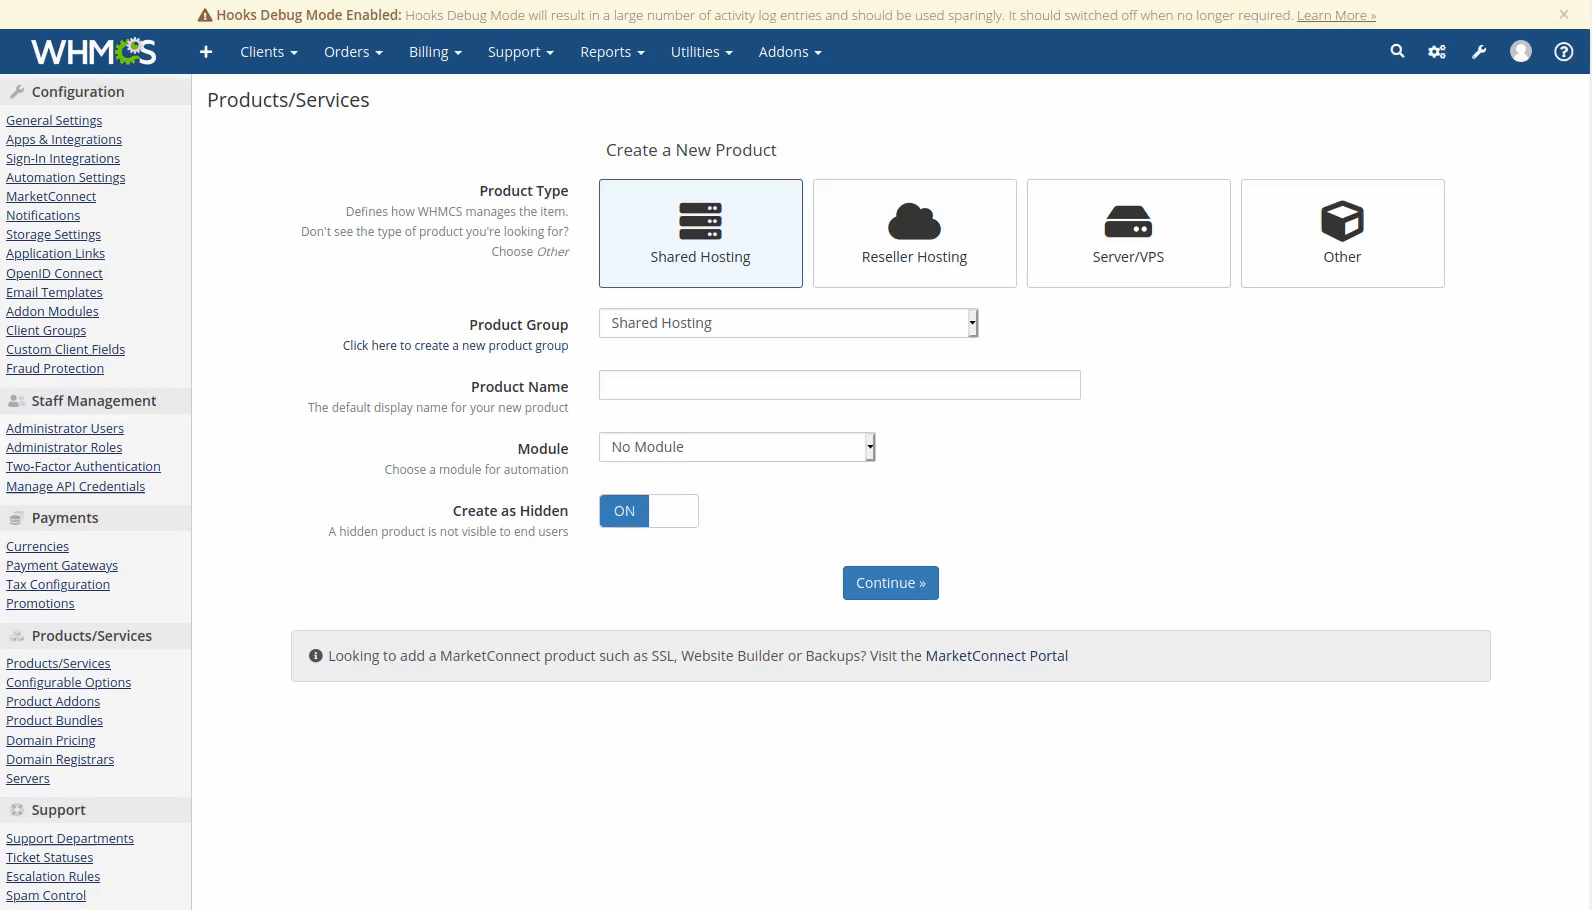
Task: Open the Products/Services sidebar link
Action: 58,663
